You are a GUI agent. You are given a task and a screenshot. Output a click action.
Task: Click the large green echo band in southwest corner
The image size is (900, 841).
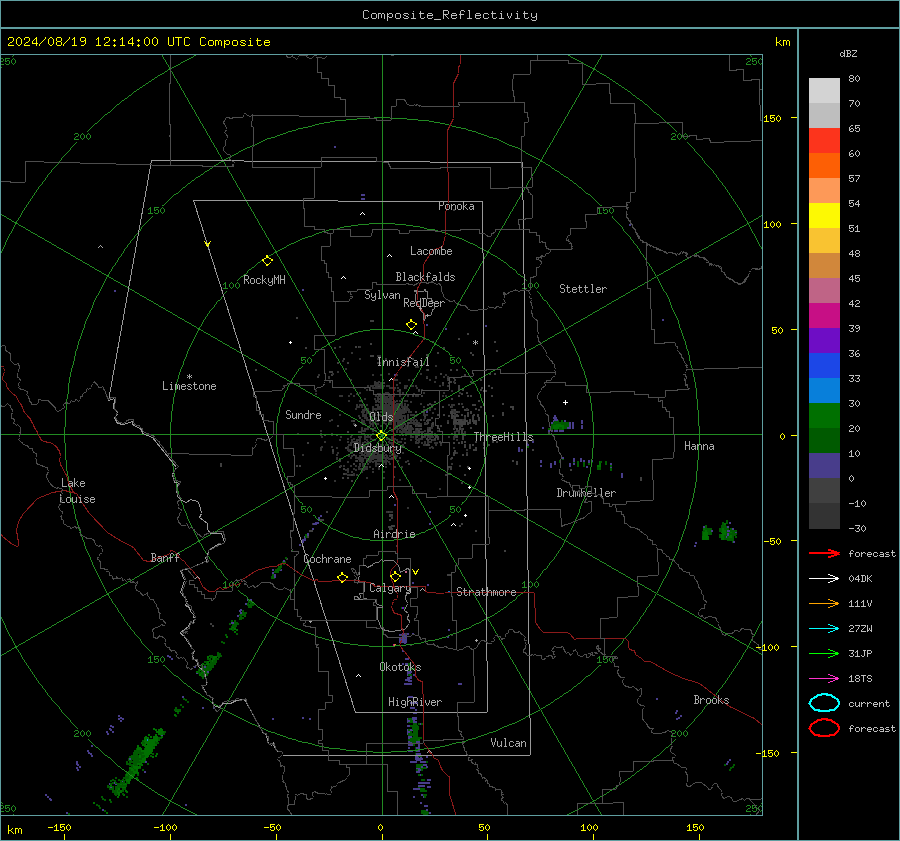coord(137,762)
